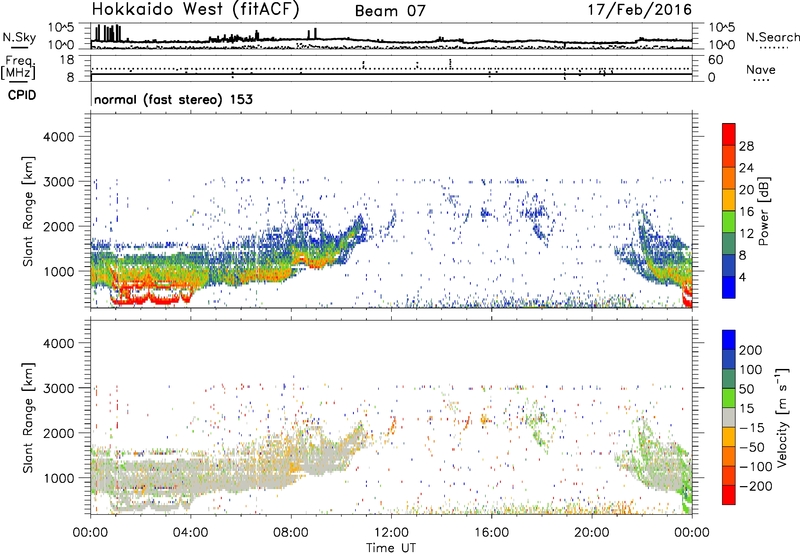
Task: Click 'Slant Range [km]' label of velocity panel
Action: coord(28,418)
